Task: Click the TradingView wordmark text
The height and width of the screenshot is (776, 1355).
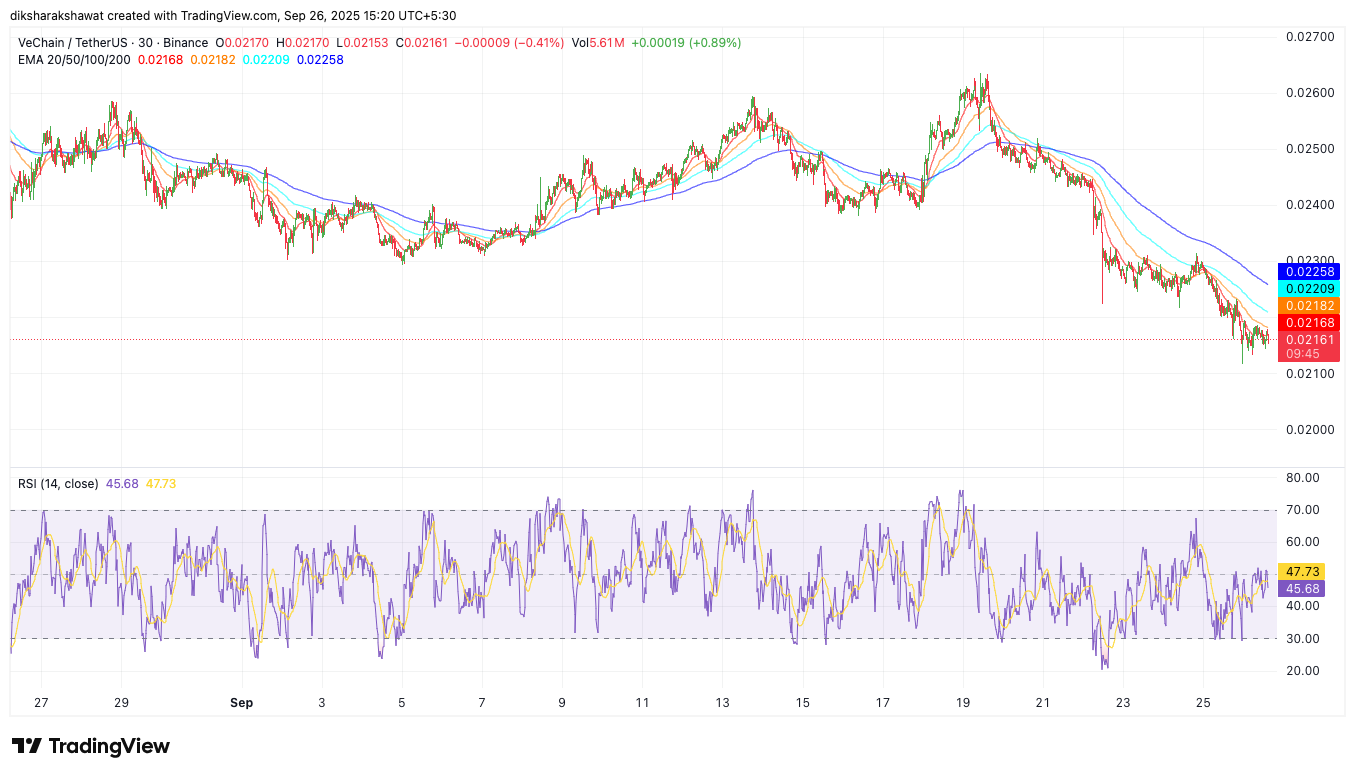Action: pyautogui.click(x=109, y=746)
